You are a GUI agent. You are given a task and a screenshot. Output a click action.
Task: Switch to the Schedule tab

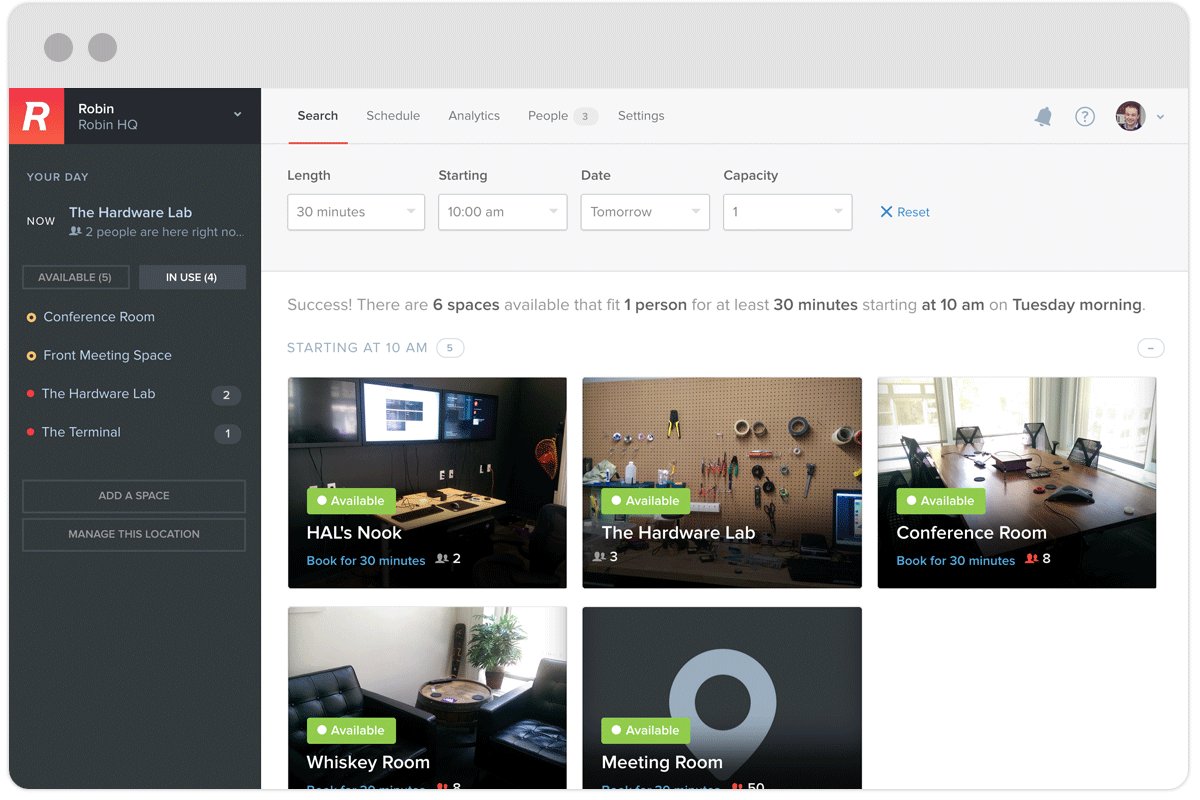coord(393,116)
